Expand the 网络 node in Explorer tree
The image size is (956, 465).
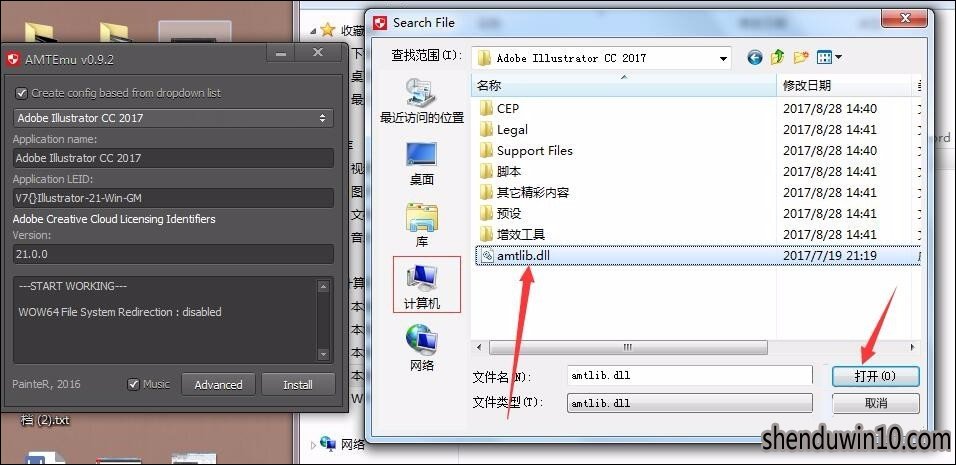(313, 445)
